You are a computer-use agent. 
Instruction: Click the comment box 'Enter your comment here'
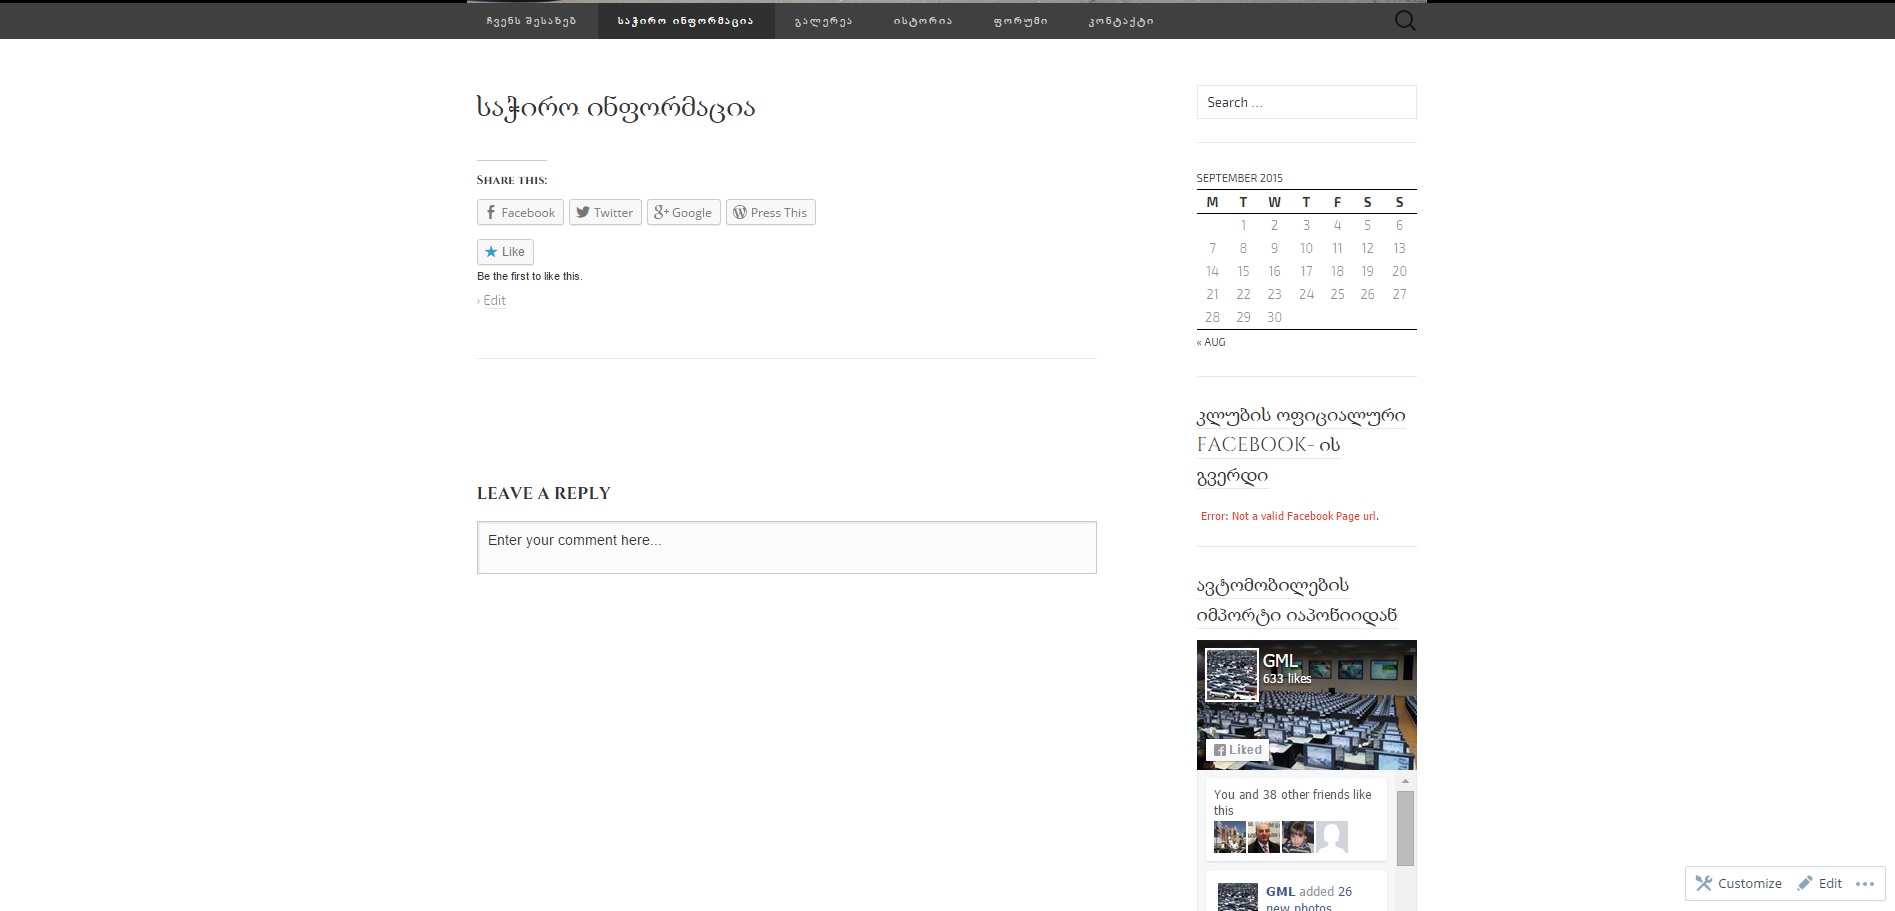click(787, 547)
